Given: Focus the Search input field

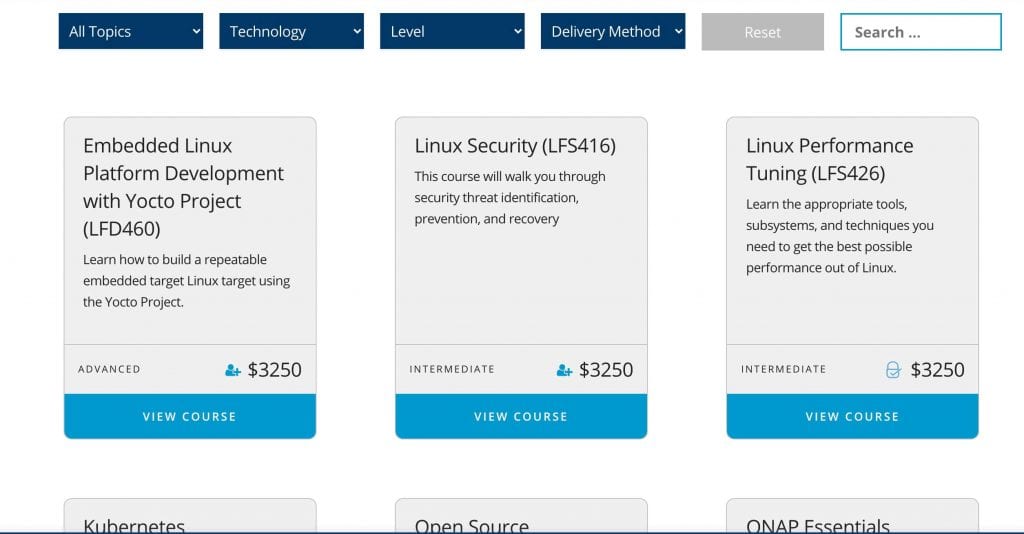Looking at the screenshot, I should tap(921, 32).
